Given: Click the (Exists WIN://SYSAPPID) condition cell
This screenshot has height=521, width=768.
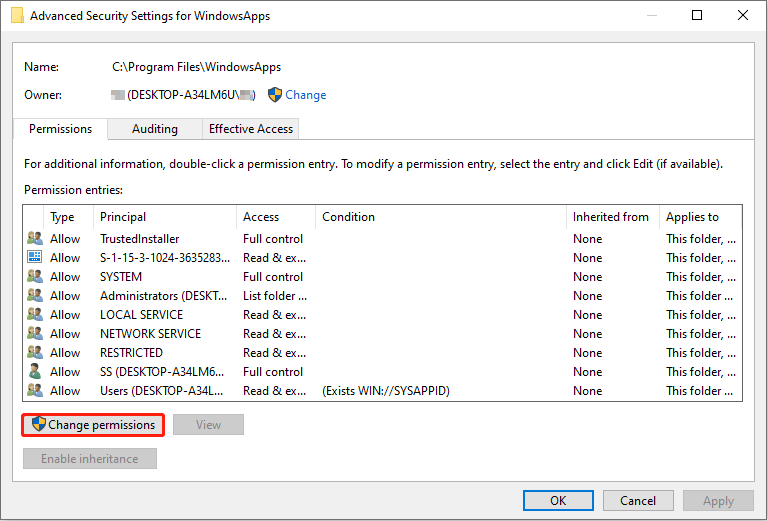Looking at the screenshot, I should (x=385, y=391).
